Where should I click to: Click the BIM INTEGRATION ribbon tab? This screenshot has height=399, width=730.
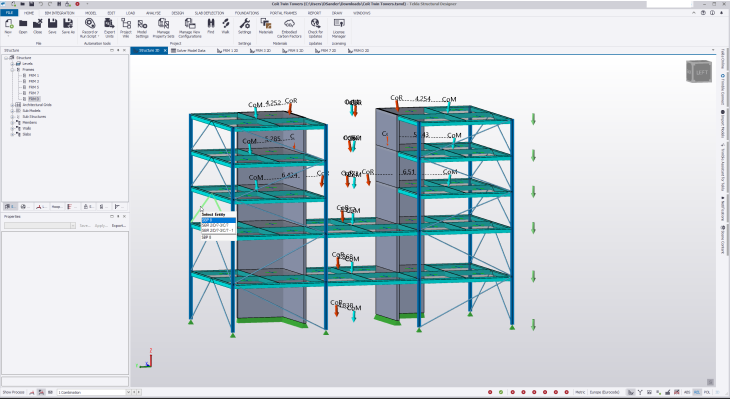60,13
